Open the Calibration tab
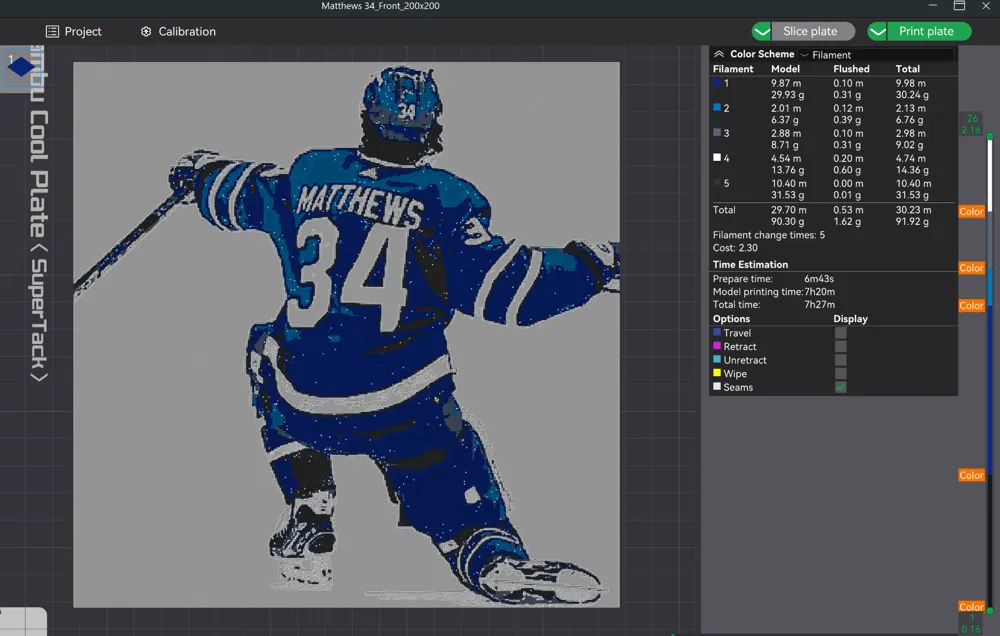This screenshot has width=1000, height=636. 178,31
